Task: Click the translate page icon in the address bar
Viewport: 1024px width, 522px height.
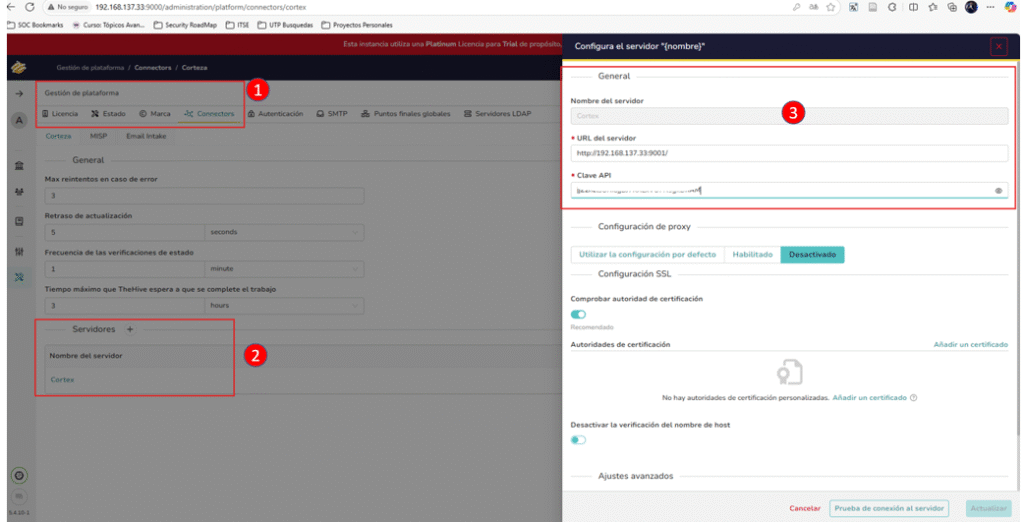Action: click(814, 7)
